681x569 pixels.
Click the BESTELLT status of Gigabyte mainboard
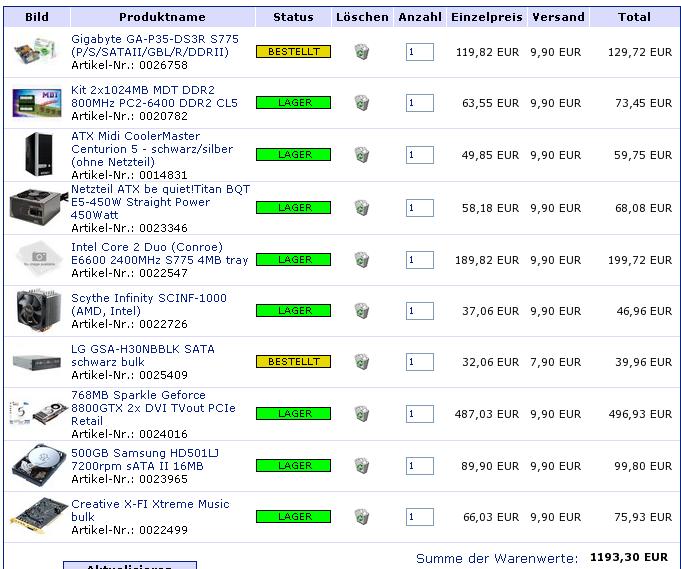pyautogui.click(x=294, y=52)
